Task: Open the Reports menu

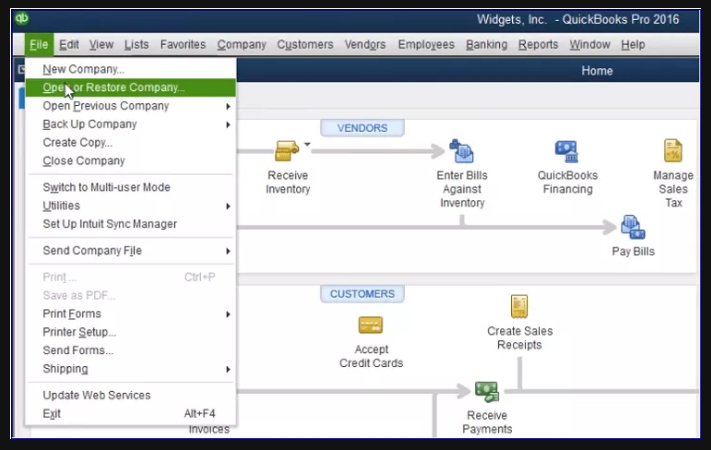Action: tap(538, 44)
